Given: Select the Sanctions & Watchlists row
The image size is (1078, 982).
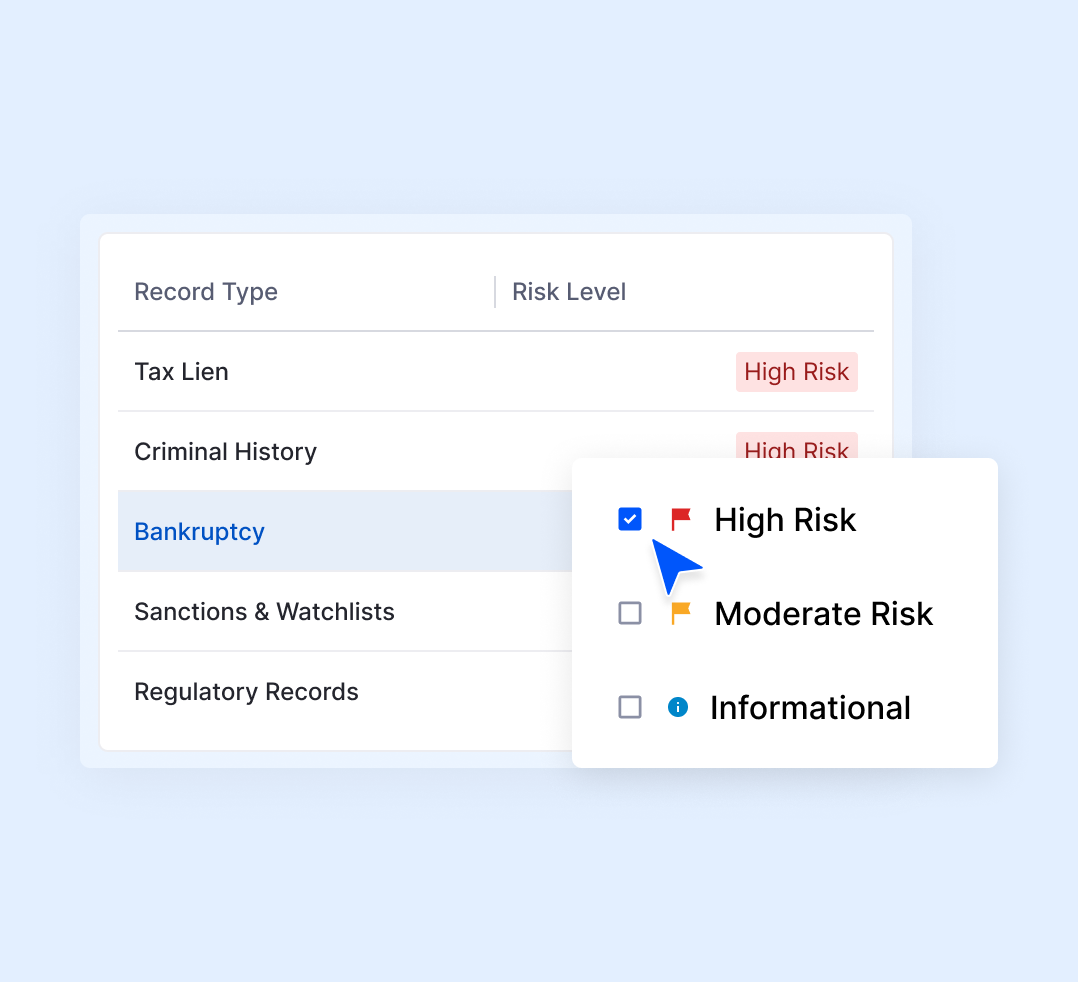Looking at the screenshot, I should (x=264, y=611).
